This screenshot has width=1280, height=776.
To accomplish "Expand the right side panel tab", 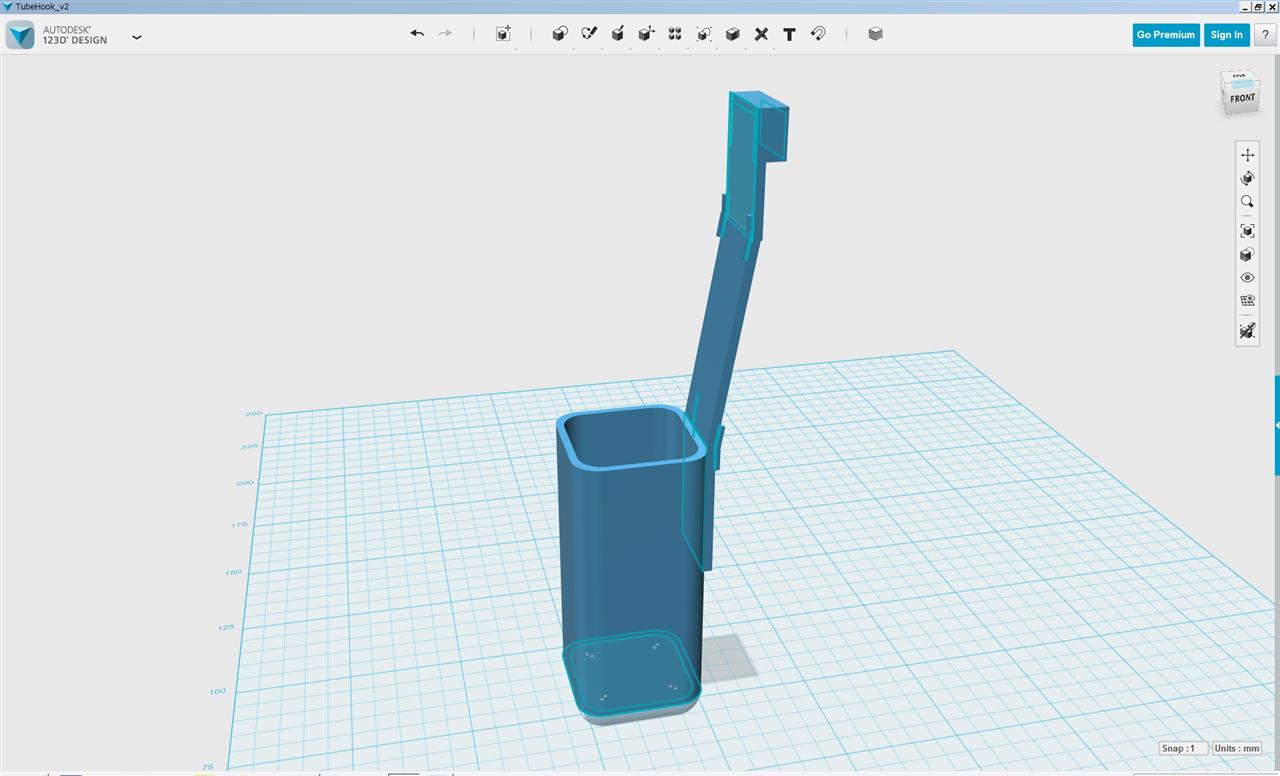I will click(x=1277, y=425).
